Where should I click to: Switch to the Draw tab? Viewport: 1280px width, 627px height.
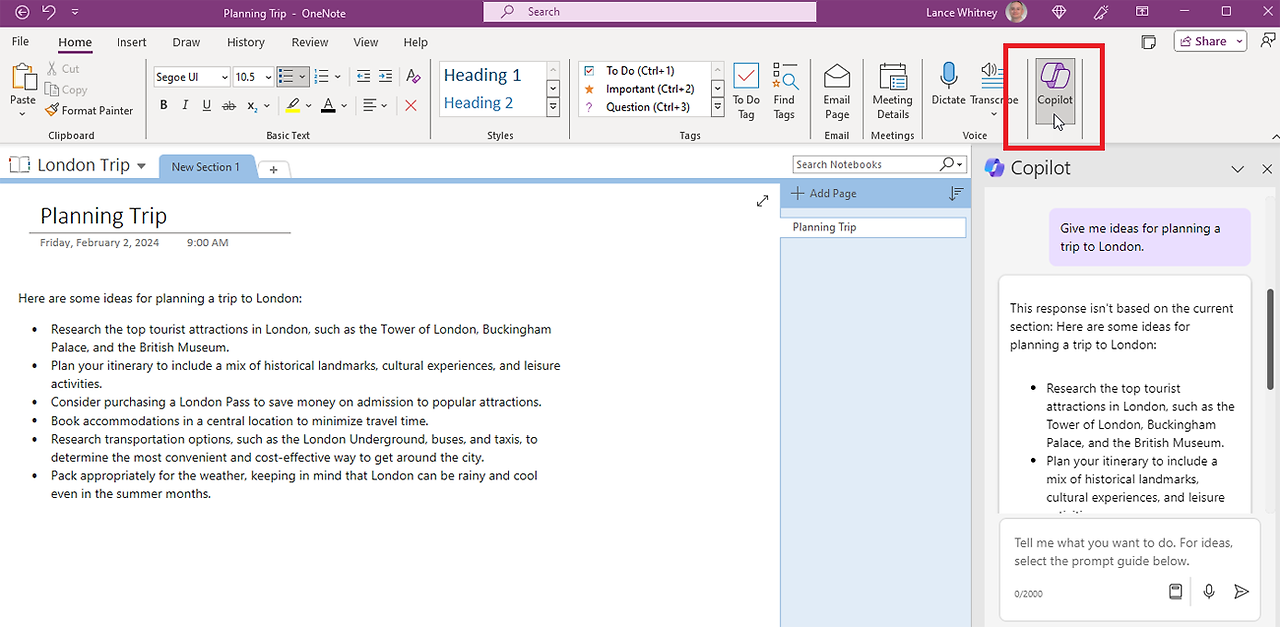coord(186,42)
